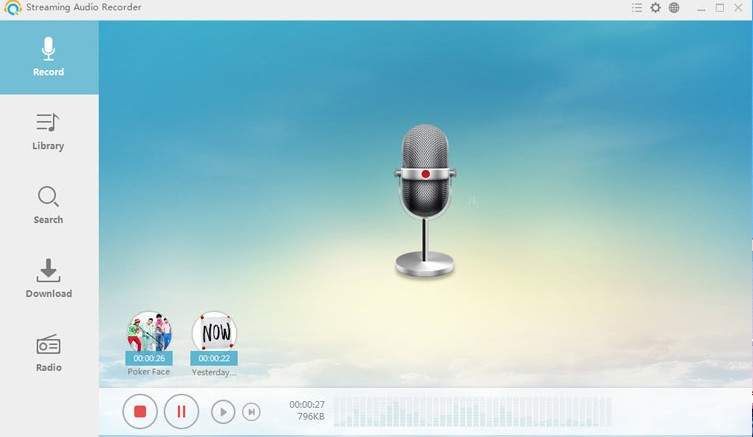Maximize the Streaming Audio Recorder window
Viewport: 753px width, 437px height.
pyautogui.click(x=720, y=8)
